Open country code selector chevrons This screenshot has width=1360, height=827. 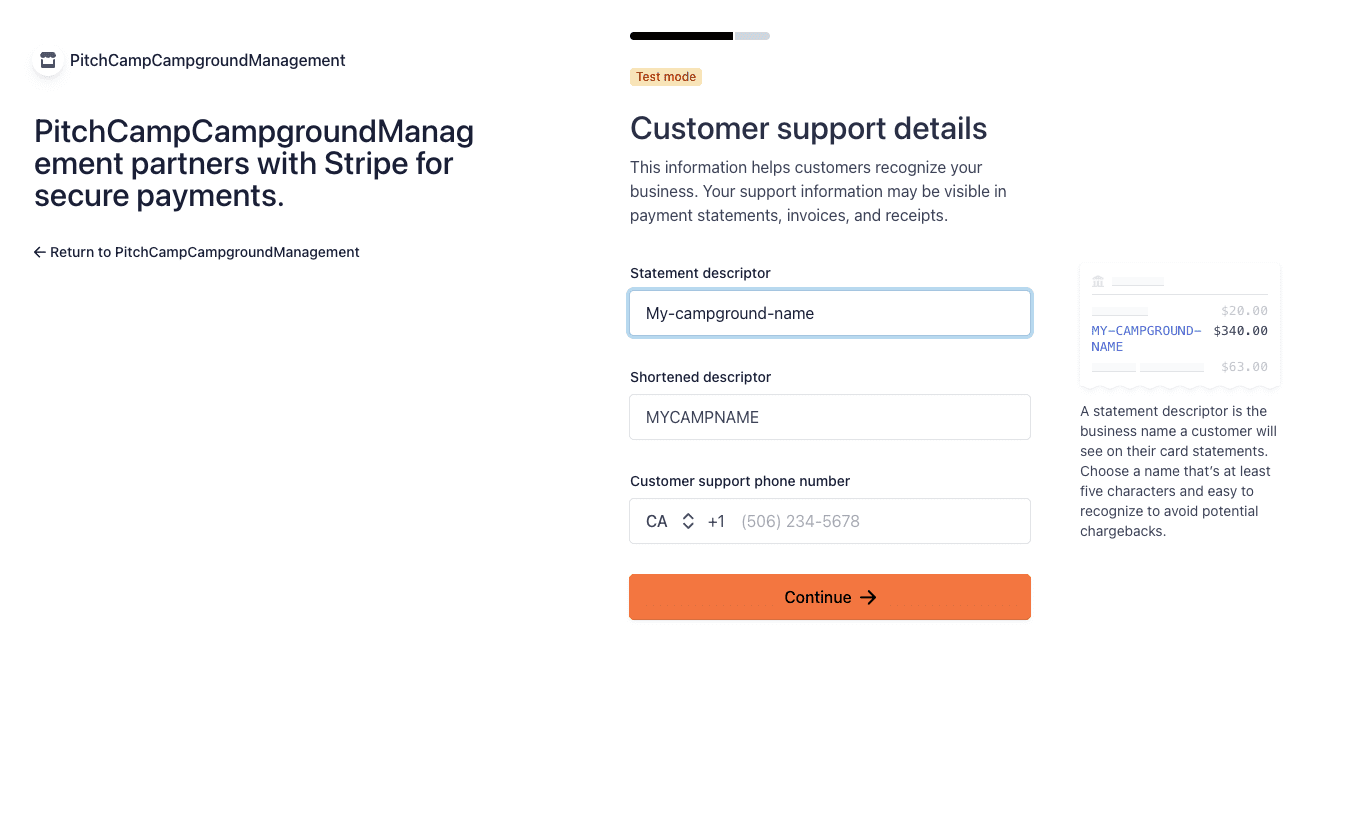pyautogui.click(x=688, y=521)
